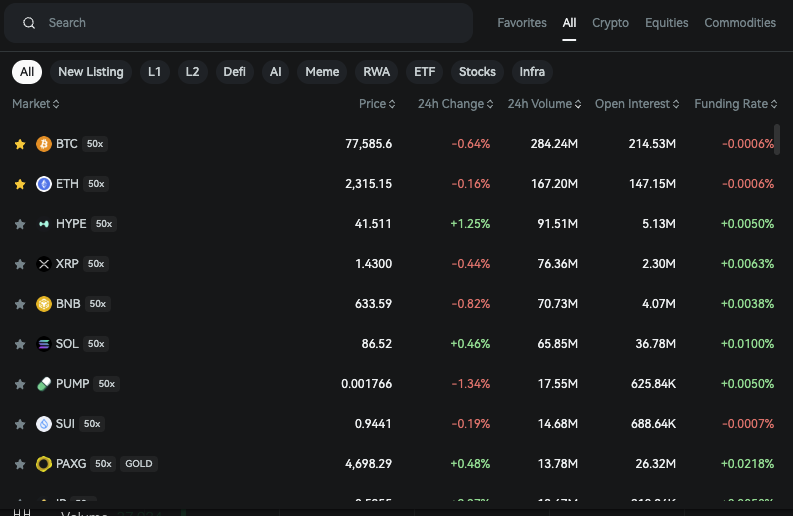Click the Solana token icon
Screen dimensions: 793x516
pos(44,343)
